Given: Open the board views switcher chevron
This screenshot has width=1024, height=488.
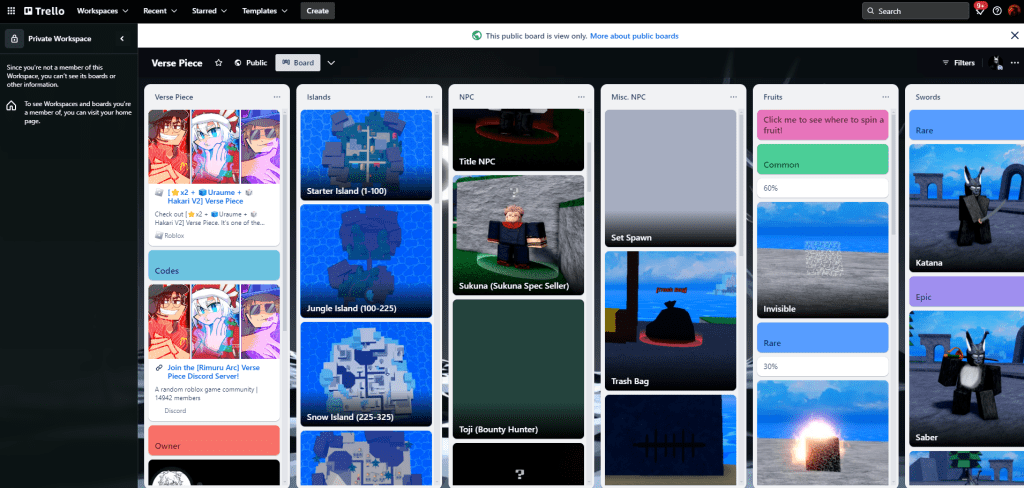Looking at the screenshot, I should [331, 62].
